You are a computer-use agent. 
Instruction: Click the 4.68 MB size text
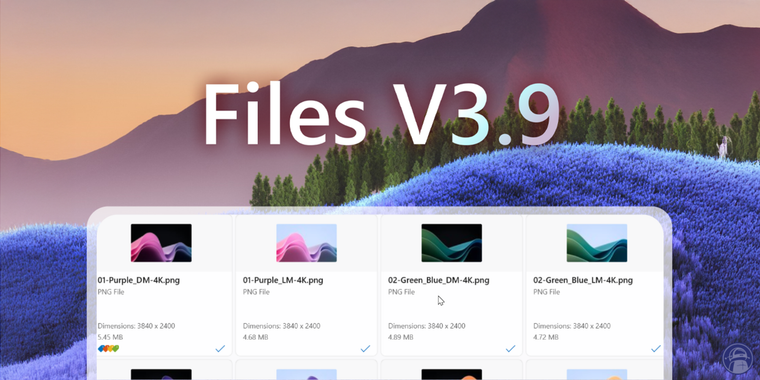[255, 337]
